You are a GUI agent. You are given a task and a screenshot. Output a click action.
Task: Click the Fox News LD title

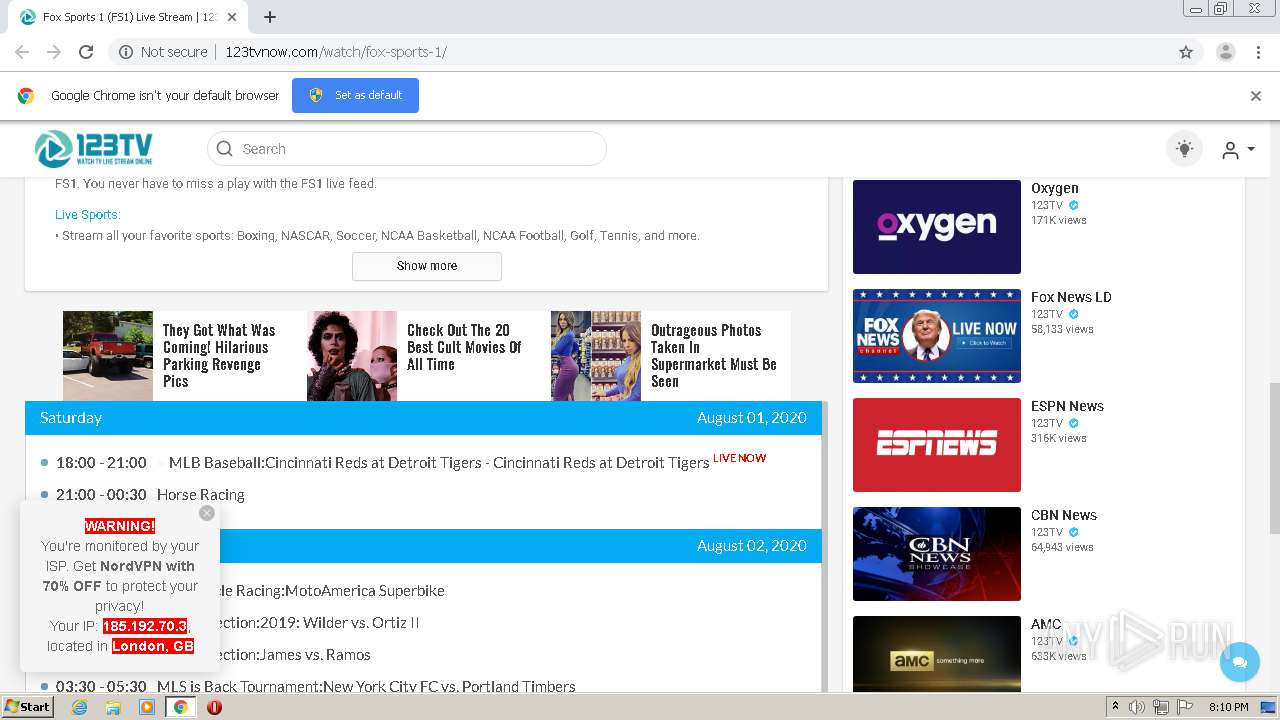[x=1071, y=297]
